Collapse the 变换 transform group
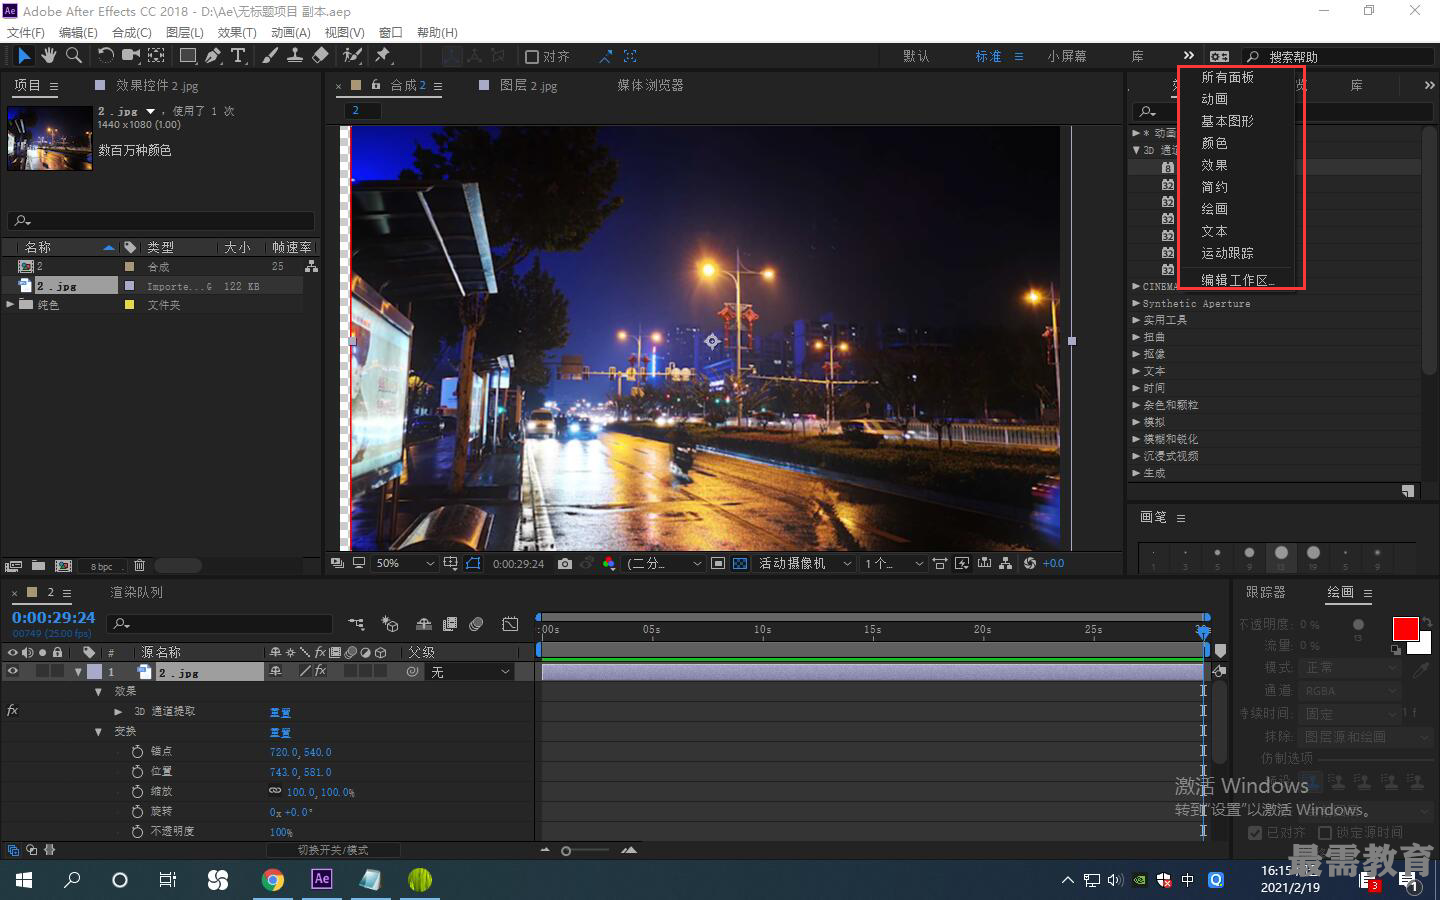This screenshot has height=900, width=1440. pos(98,732)
